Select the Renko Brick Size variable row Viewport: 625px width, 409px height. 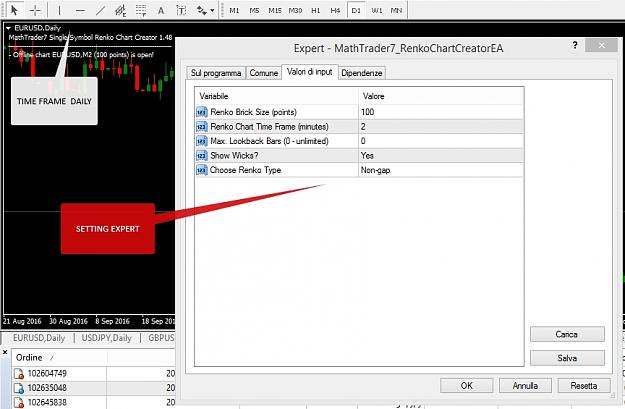(x=277, y=112)
